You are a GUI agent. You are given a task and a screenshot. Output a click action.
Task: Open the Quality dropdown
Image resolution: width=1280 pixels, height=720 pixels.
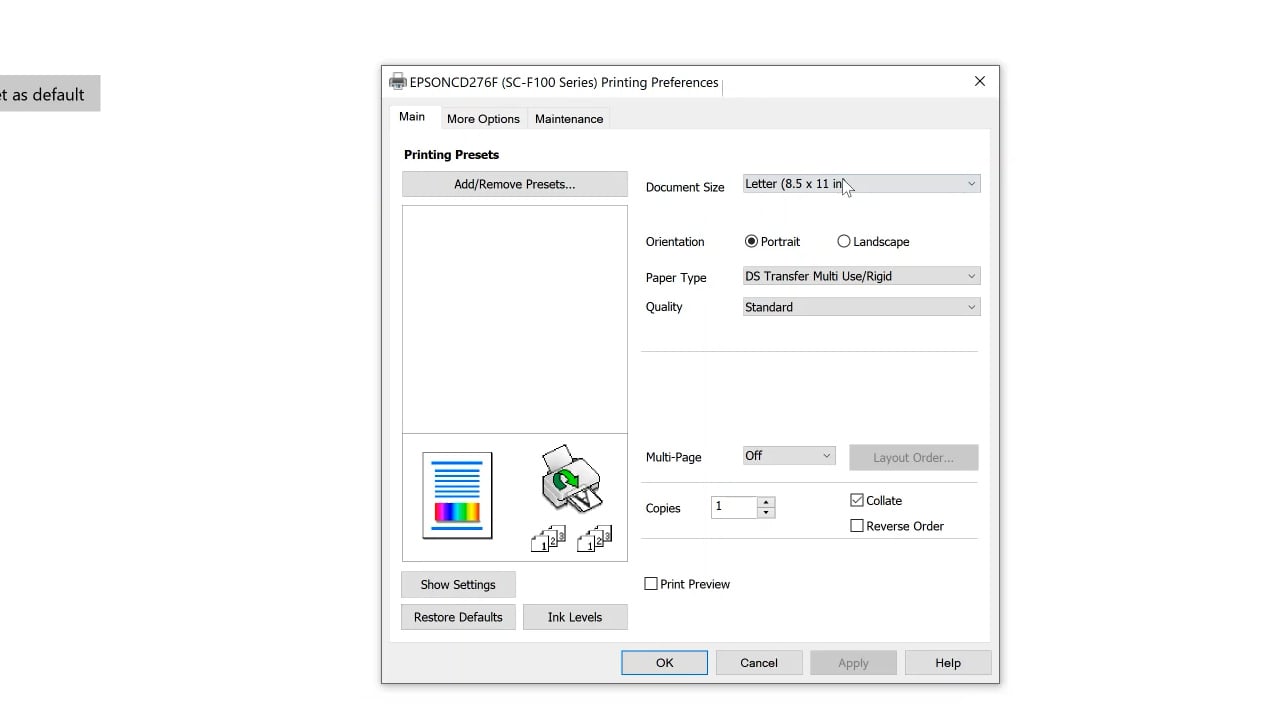point(861,307)
